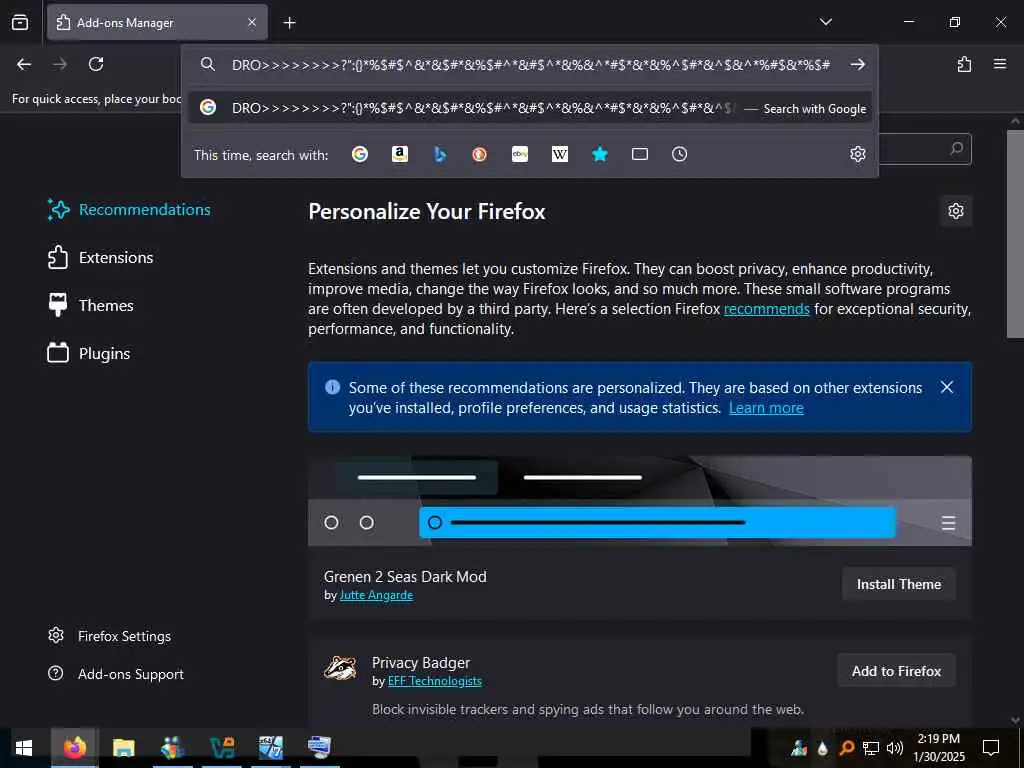Open Firefox Settings from sidebar
Image resolution: width=1024 pixels, height=768 pixels.
(x=109, y=636)
